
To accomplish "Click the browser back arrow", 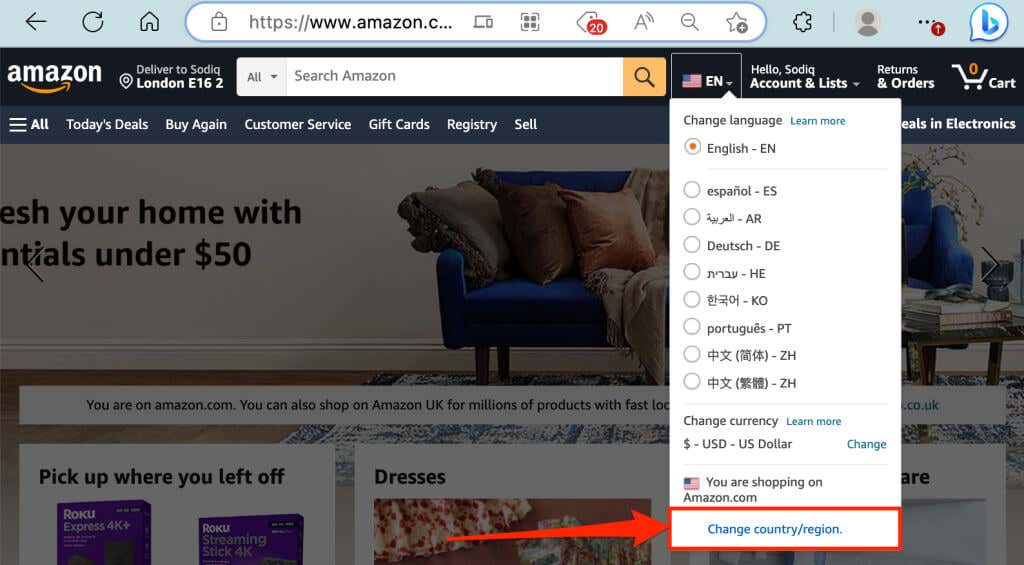I will click(x=36, y=22).
